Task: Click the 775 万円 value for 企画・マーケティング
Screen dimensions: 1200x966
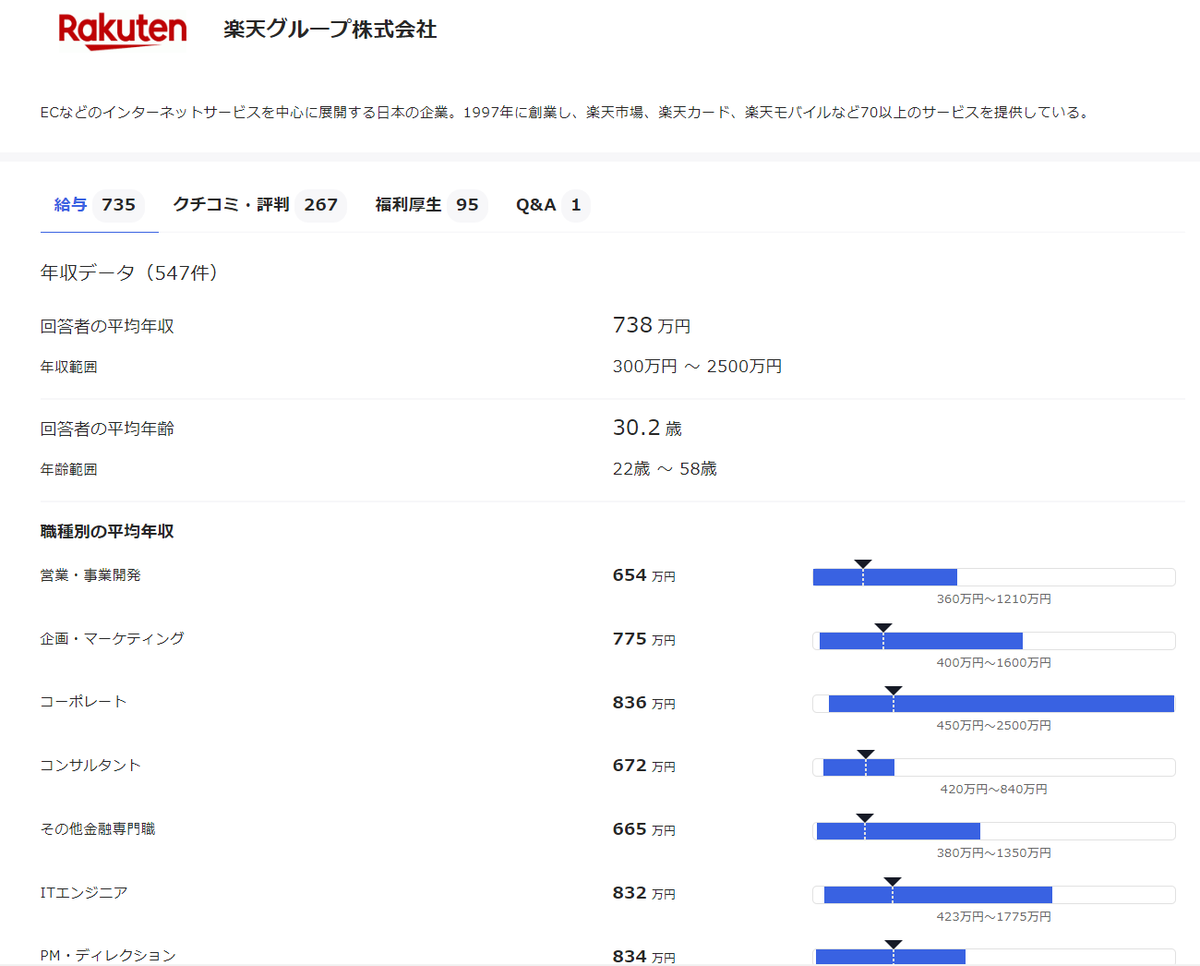Action: coord(644,639)
